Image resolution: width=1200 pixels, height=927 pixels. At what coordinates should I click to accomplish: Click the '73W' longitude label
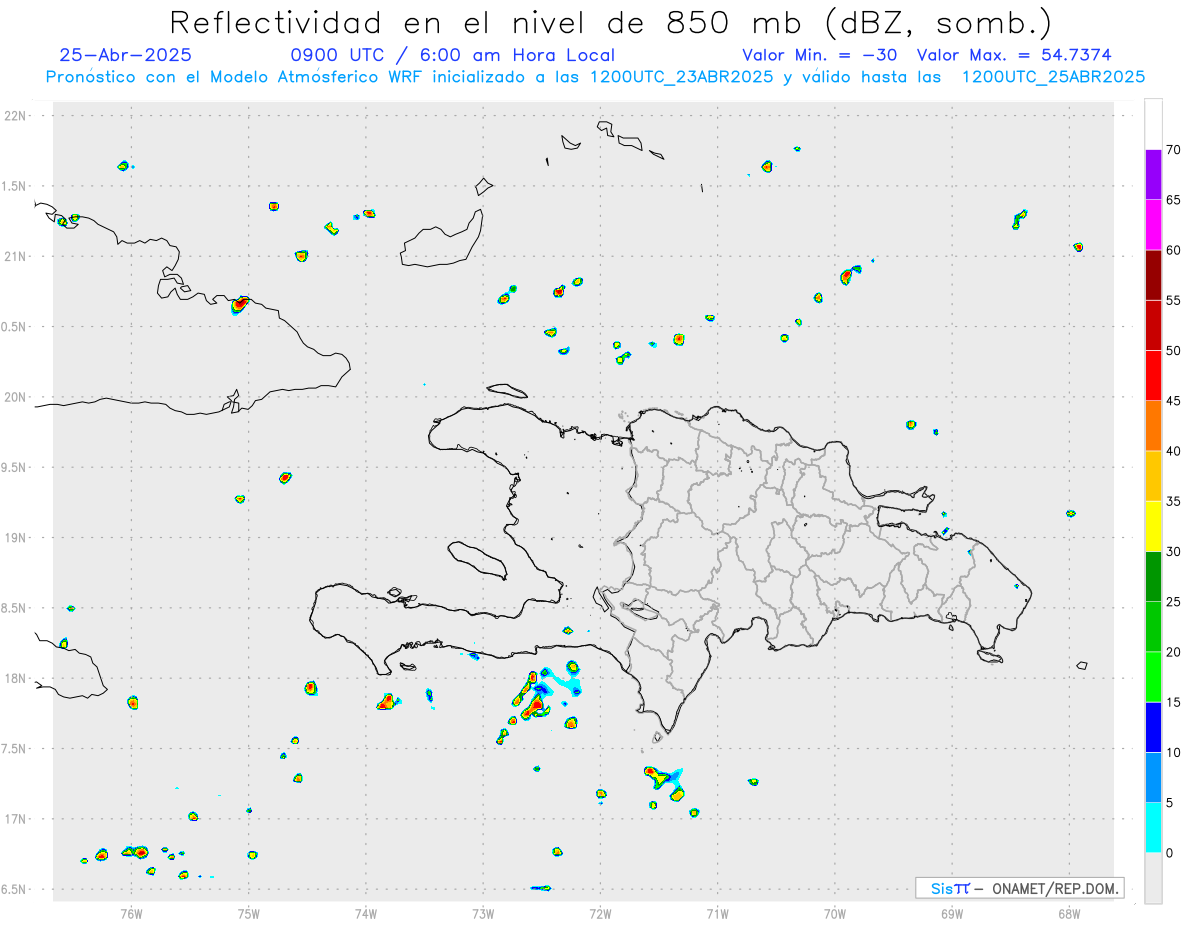483,913
